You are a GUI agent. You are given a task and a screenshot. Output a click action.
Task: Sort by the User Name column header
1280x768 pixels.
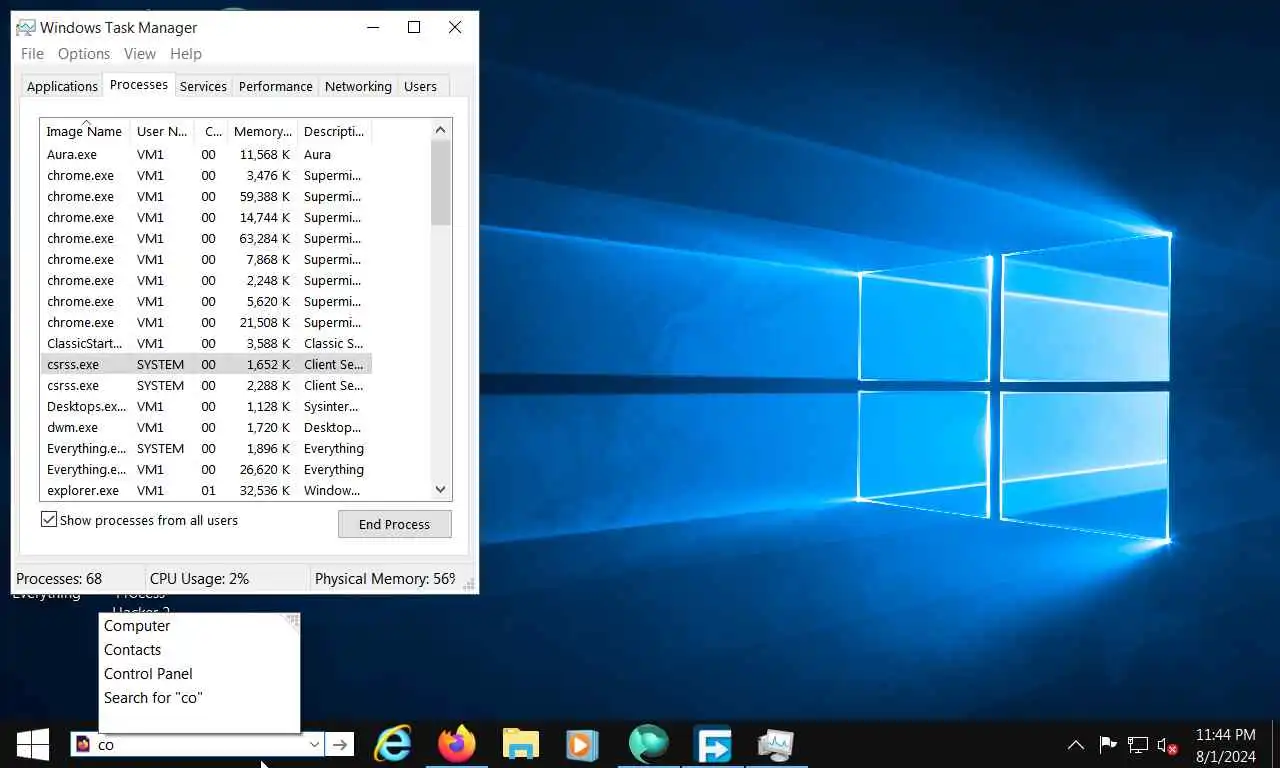(162, 131)
